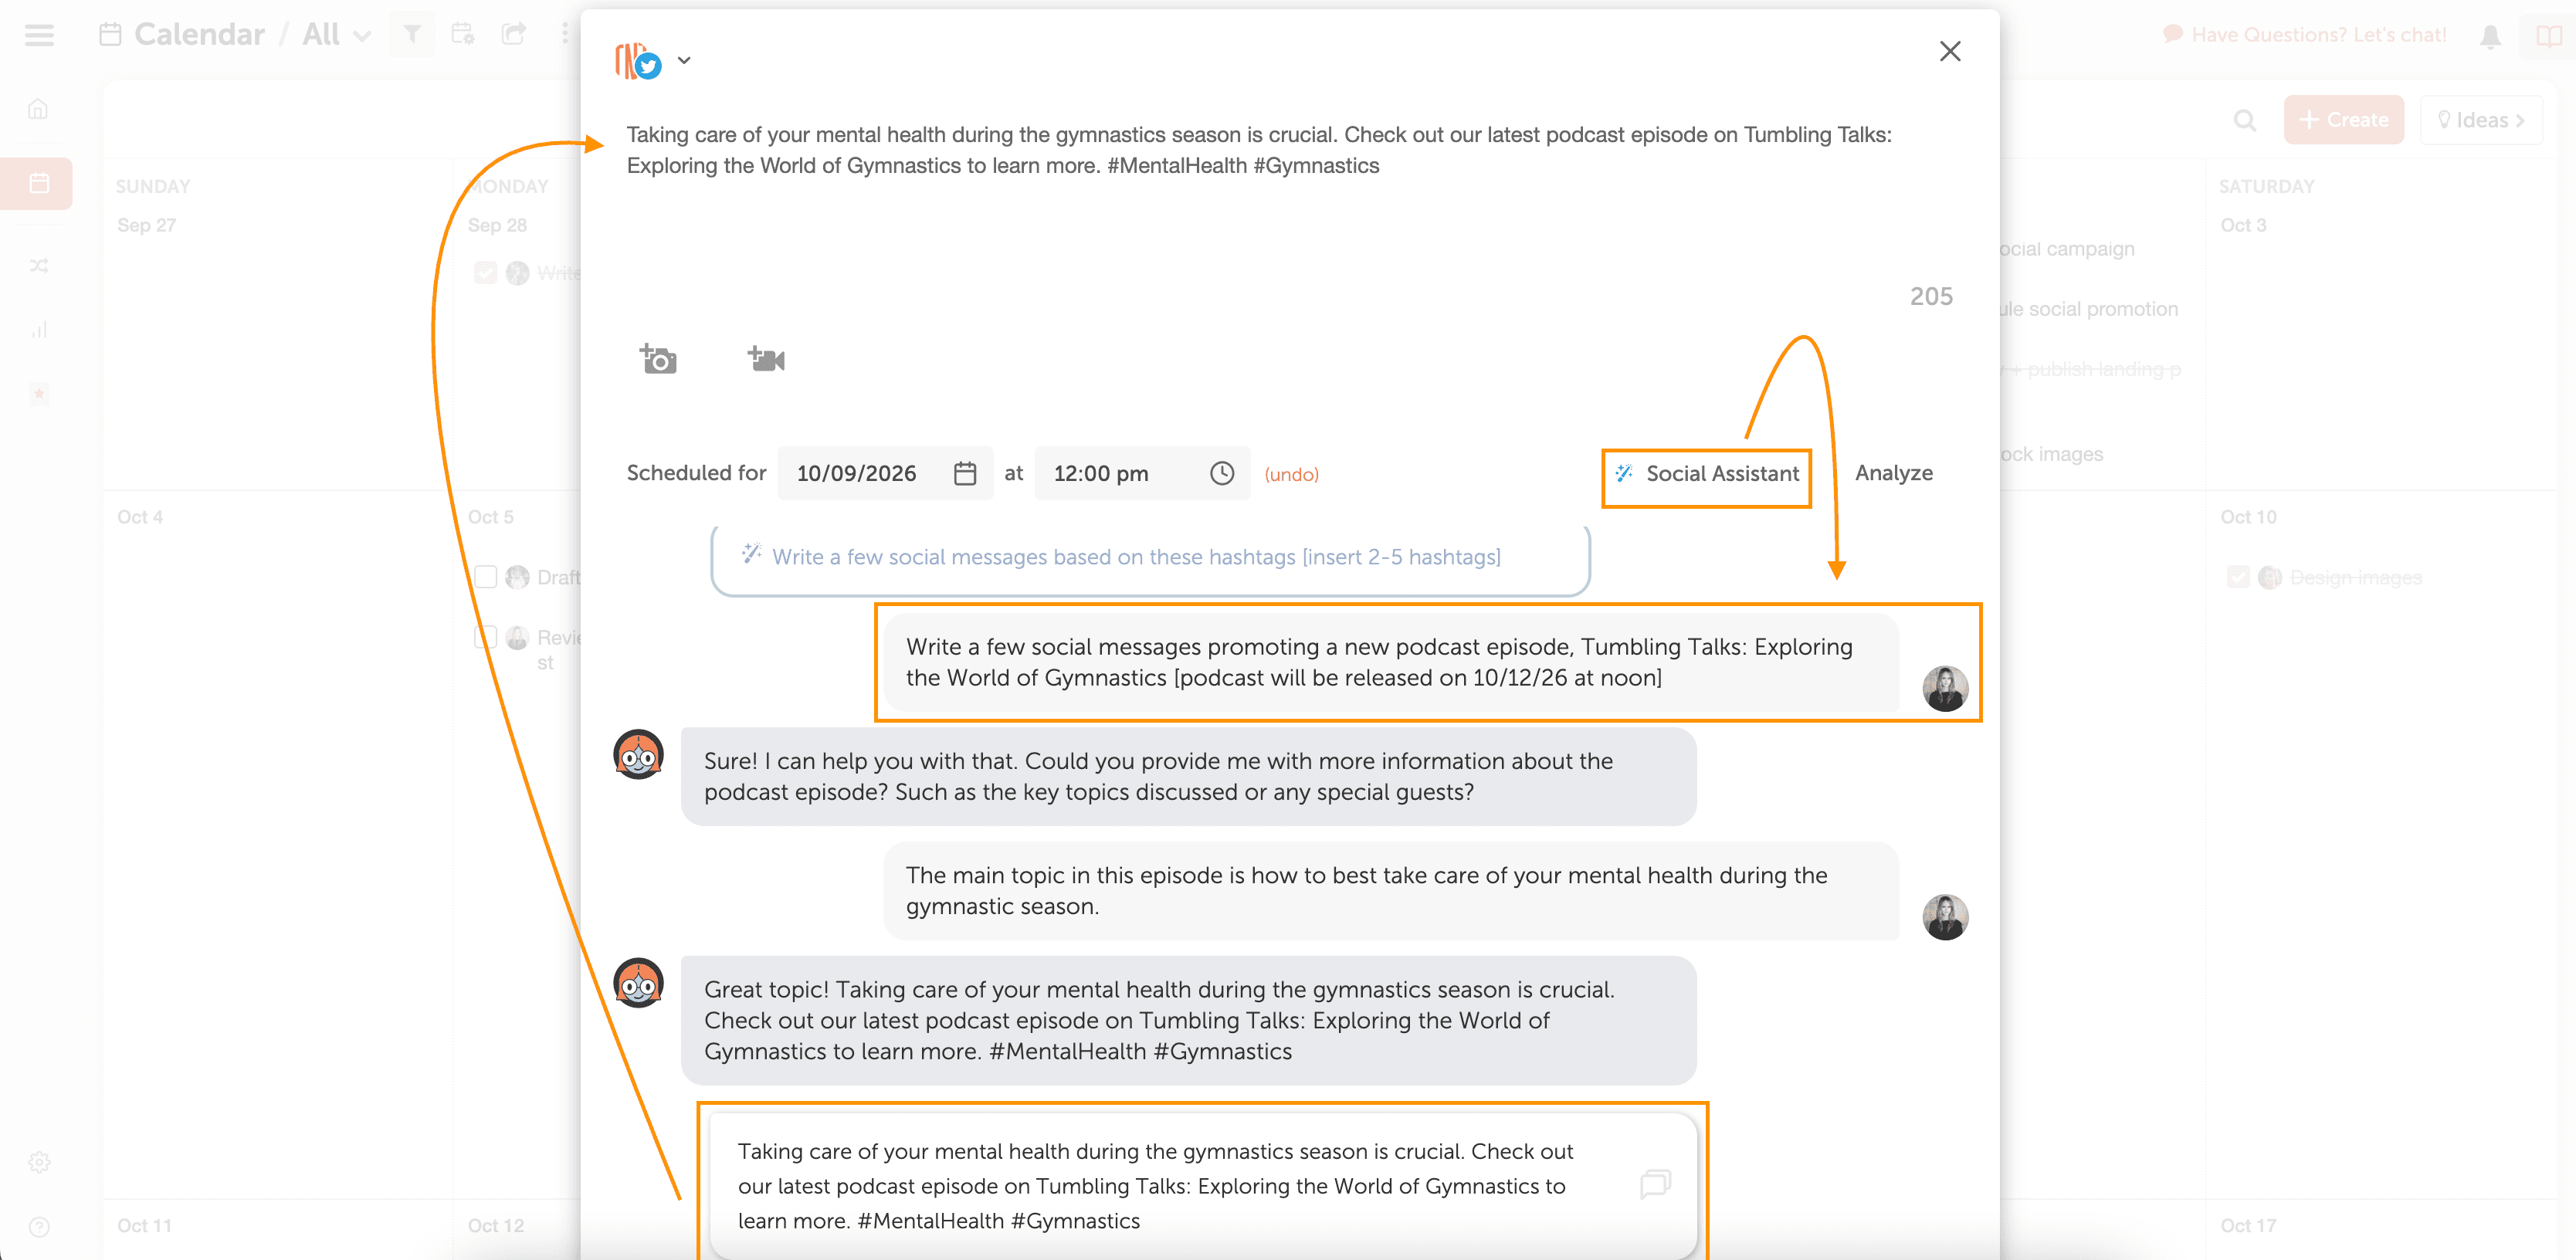Image resolution: width=2576 pixels, height=1260 pixels.
Task: Click the clock icon in time field
Action: pos(1222,473)
